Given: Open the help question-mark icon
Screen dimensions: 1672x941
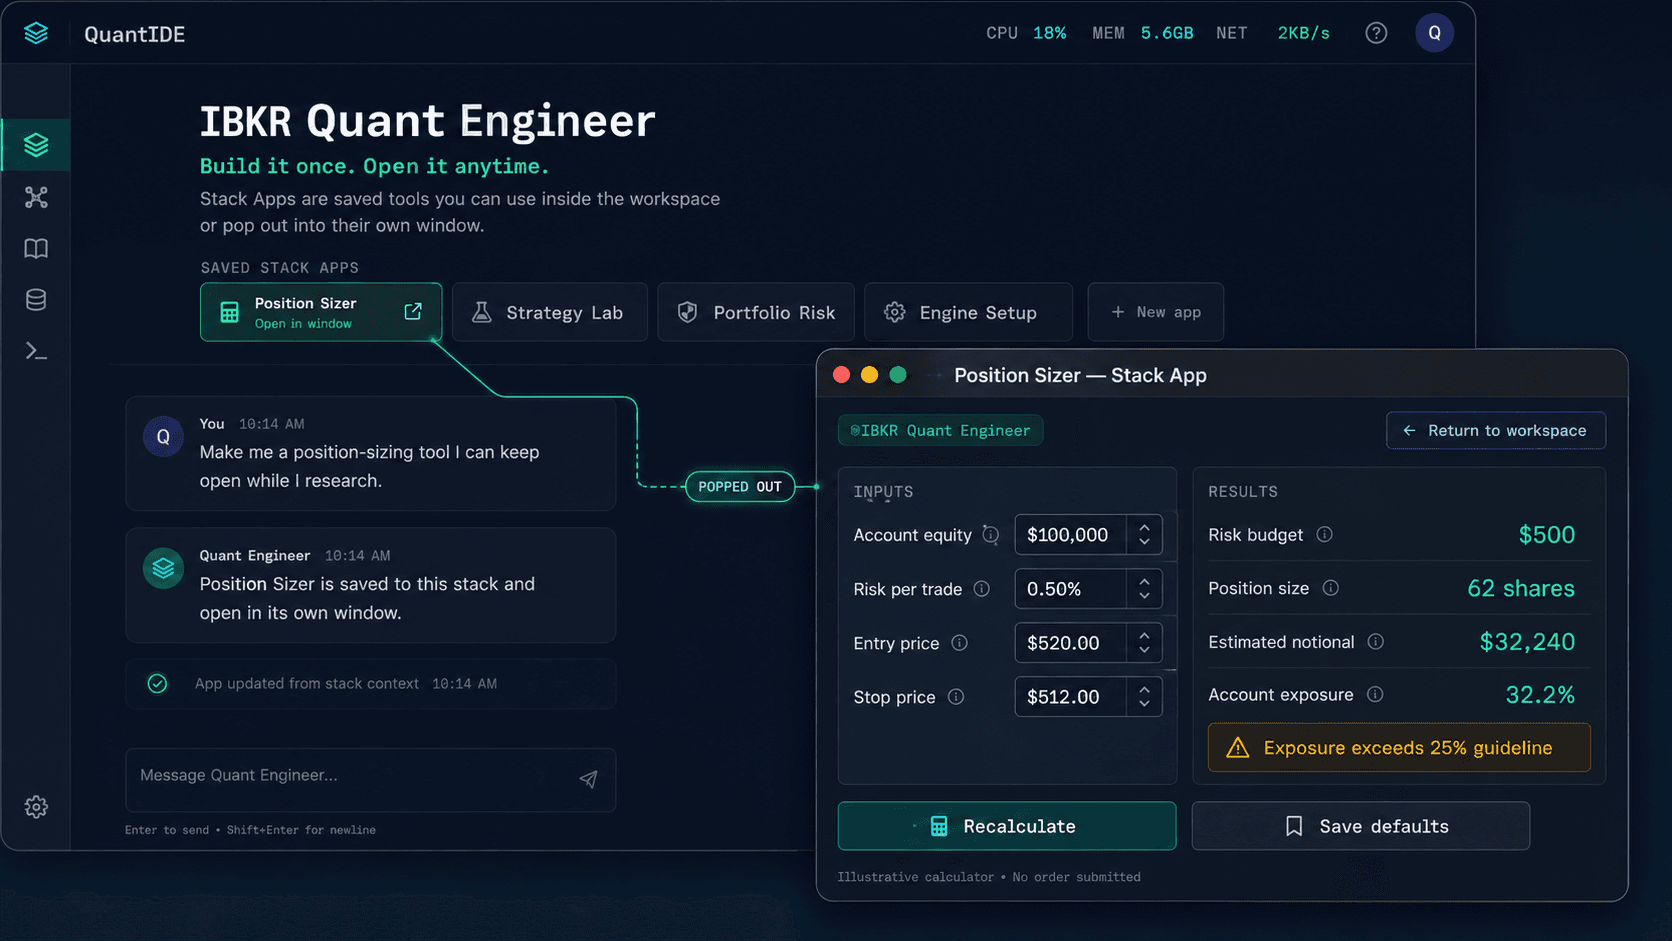Looking at the screenshot, I should [1376, 33].
